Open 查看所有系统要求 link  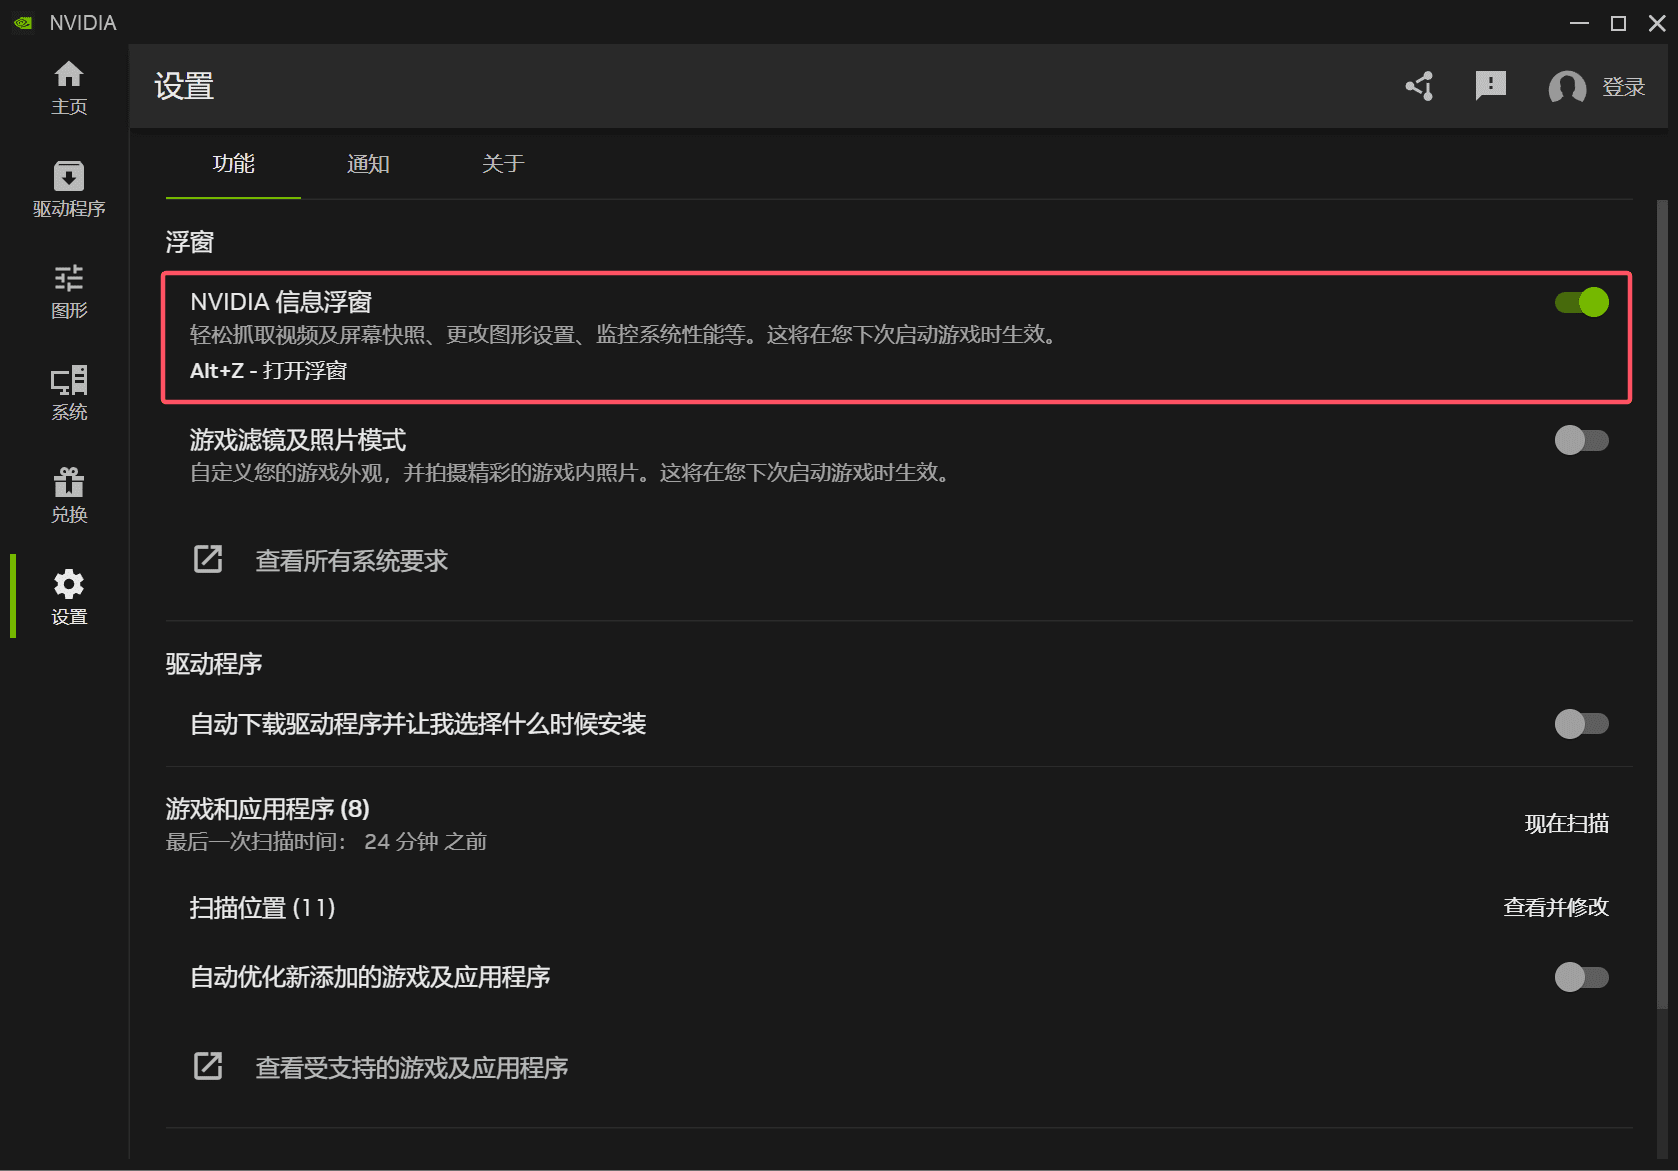click(351, 561)
